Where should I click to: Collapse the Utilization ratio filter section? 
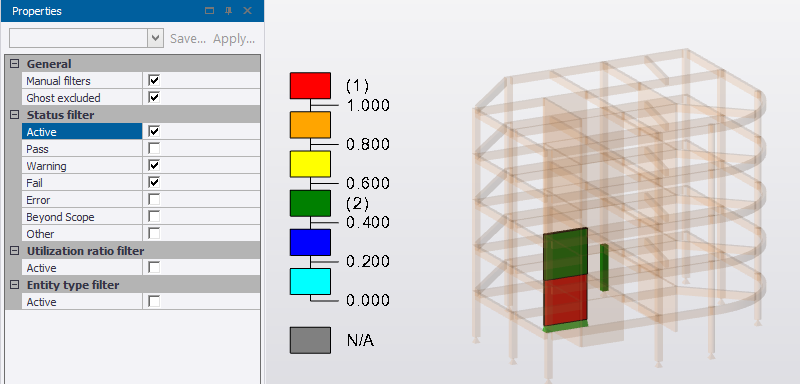pos(15,251)
